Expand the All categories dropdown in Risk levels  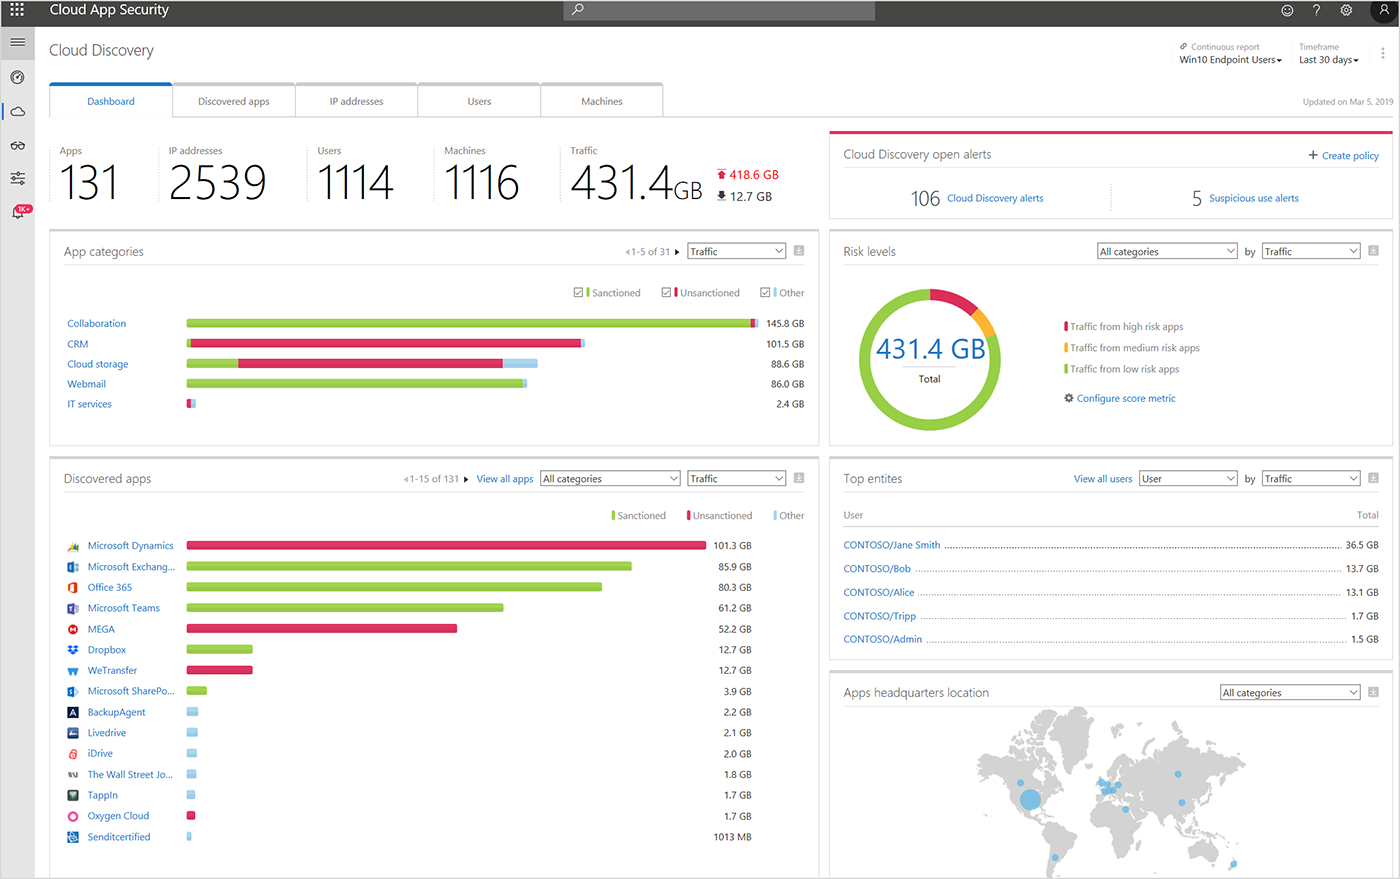(x=1166, y=250)
